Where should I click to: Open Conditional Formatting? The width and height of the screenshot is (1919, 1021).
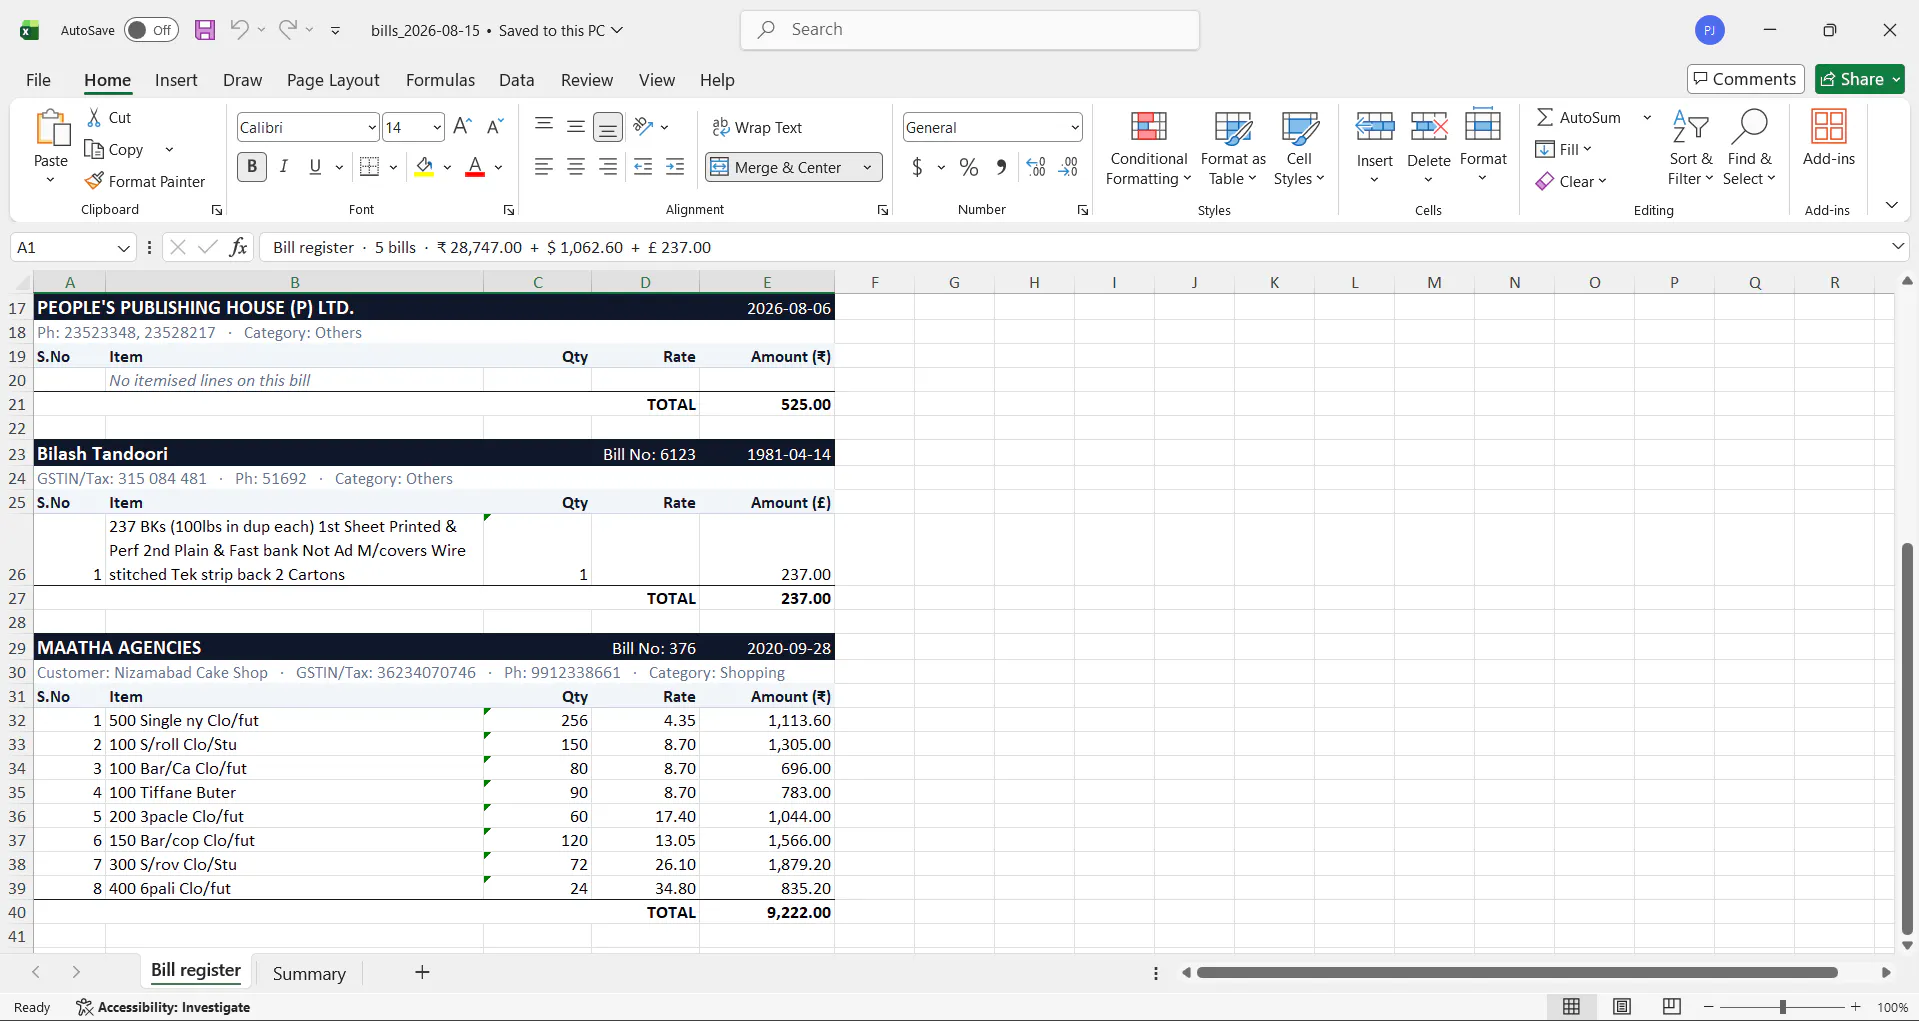pos(1149,148)
